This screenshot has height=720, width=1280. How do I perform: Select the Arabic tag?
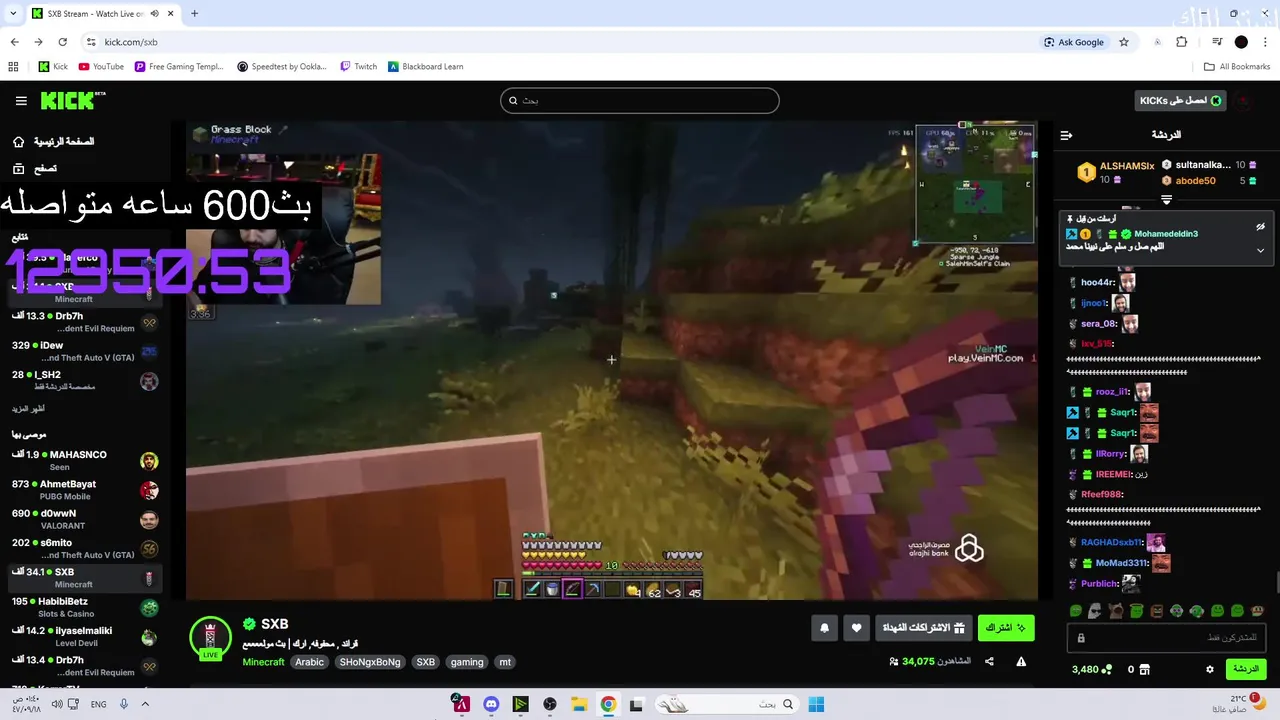click(309, 662)
